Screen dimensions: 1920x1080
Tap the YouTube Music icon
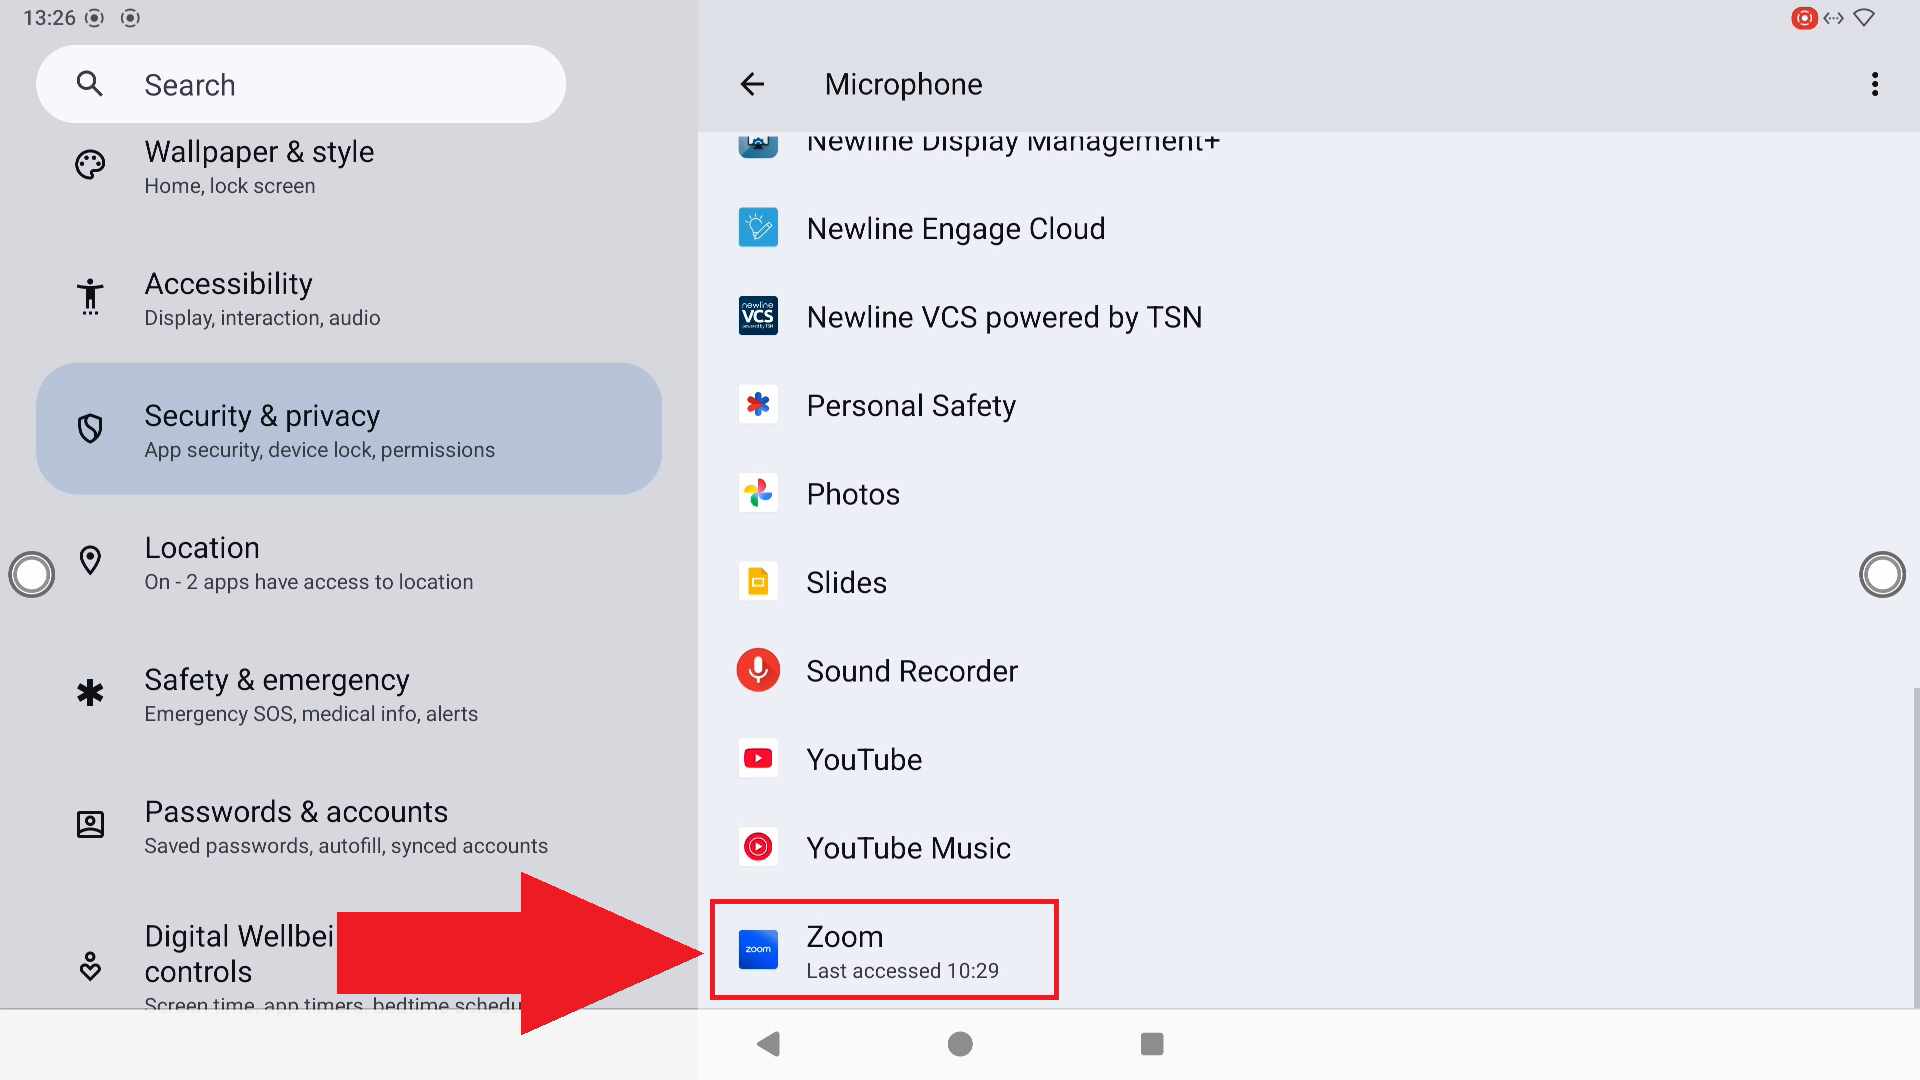(x=758, y=848)
